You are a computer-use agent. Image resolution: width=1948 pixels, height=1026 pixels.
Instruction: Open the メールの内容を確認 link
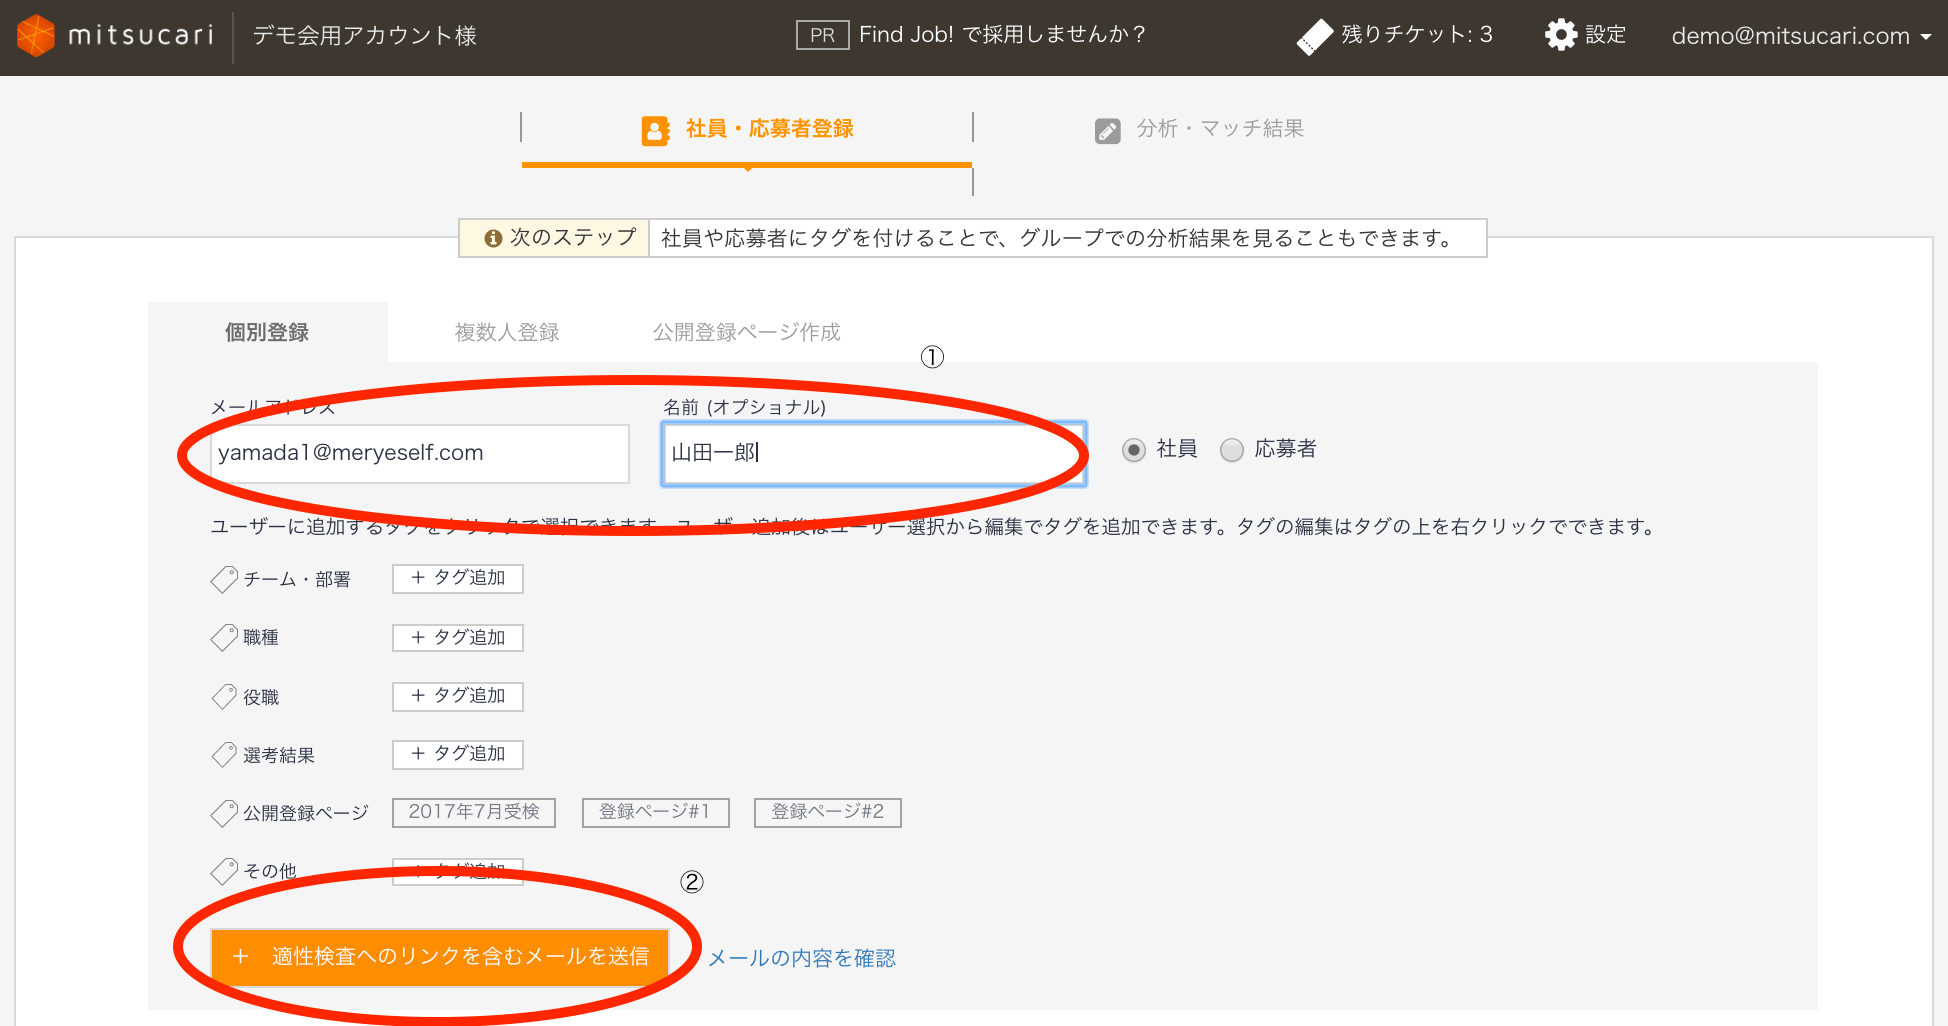[x=802, y=958]
